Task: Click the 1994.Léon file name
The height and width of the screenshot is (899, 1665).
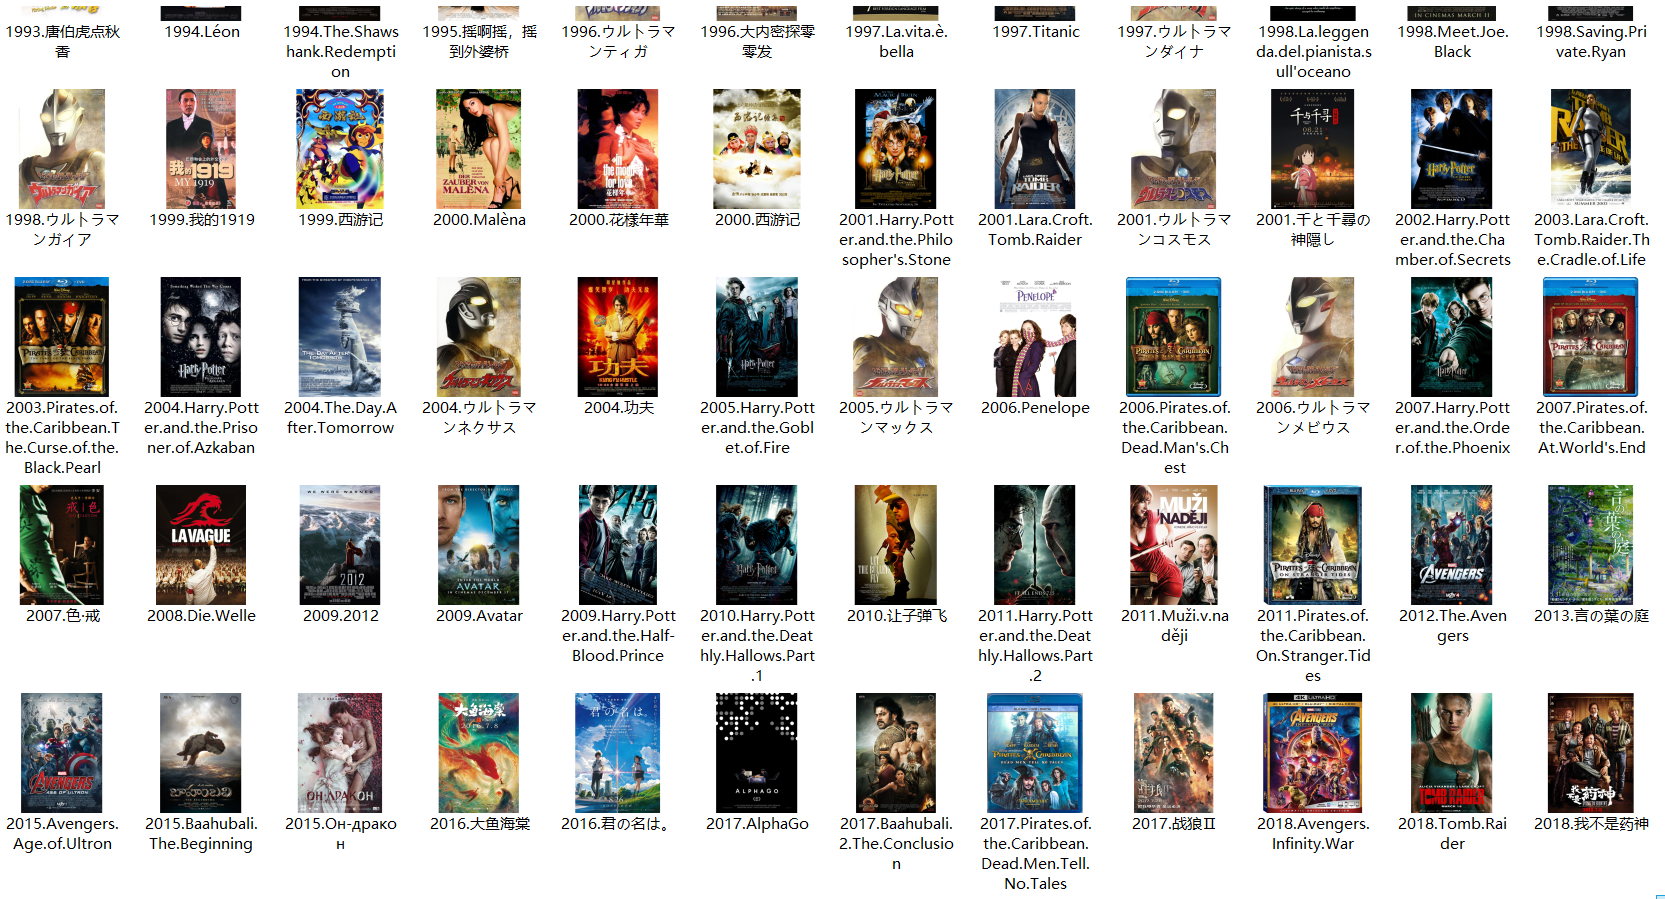Action: click(x=201, y=32)
